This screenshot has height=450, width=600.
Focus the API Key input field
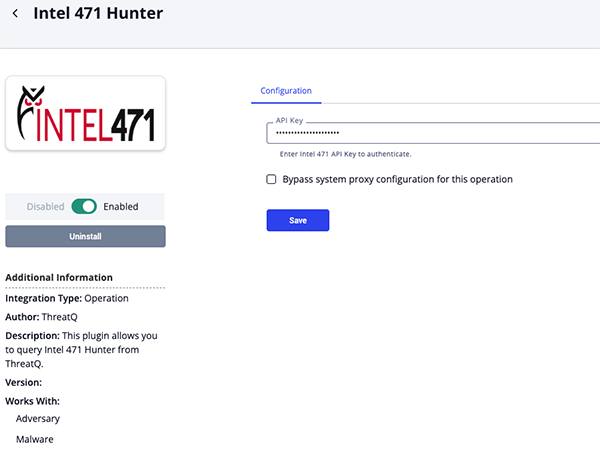[x=434, y=133]
